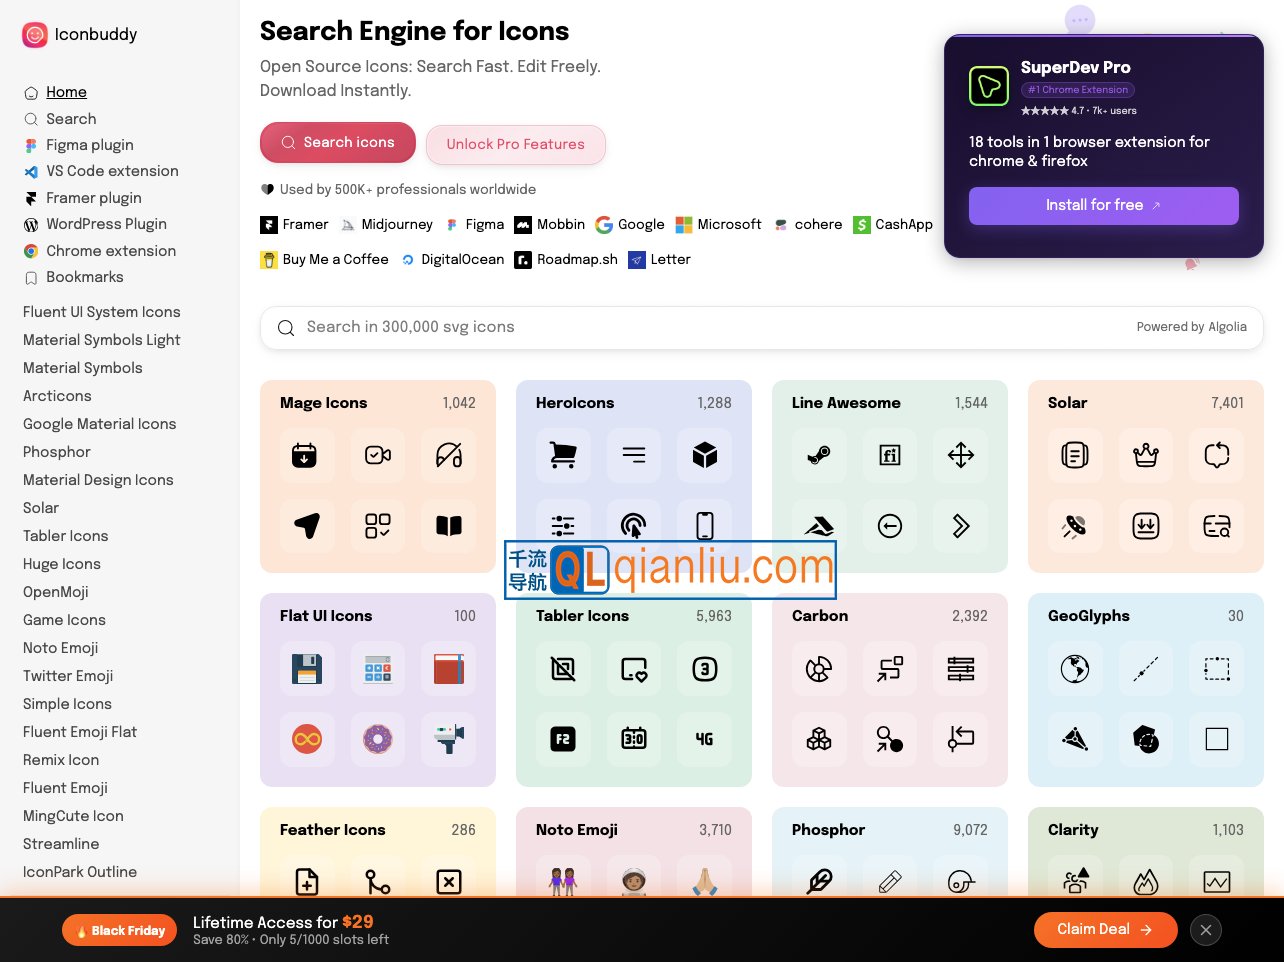This screenshot has width=1284, height=962.
Task: Claim the Black Friday deal
Action: [1104, 929]
